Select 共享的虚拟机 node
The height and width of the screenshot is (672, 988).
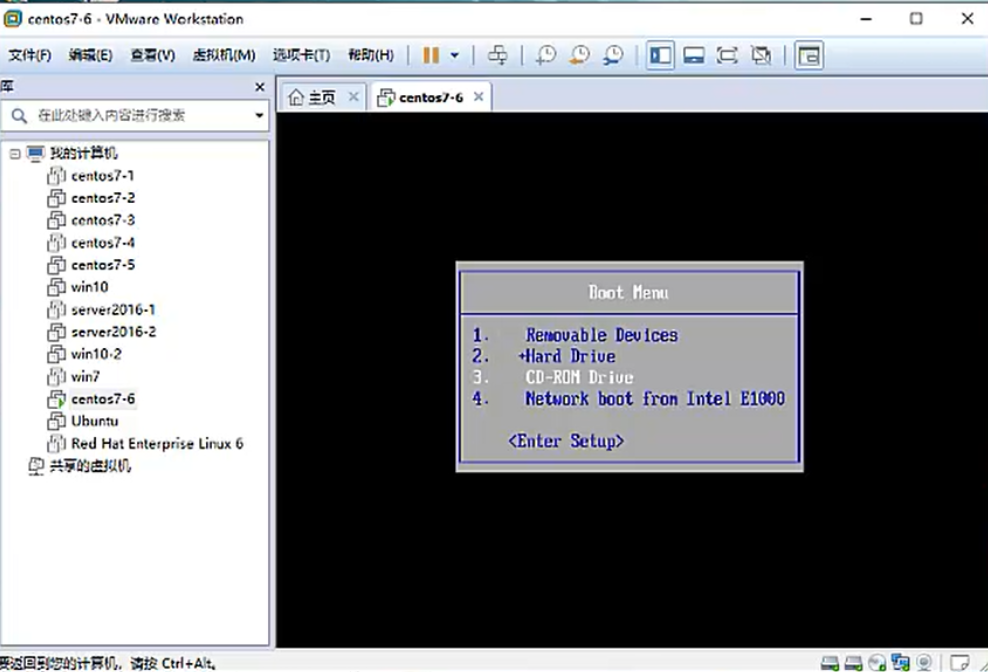click(90, 466)
